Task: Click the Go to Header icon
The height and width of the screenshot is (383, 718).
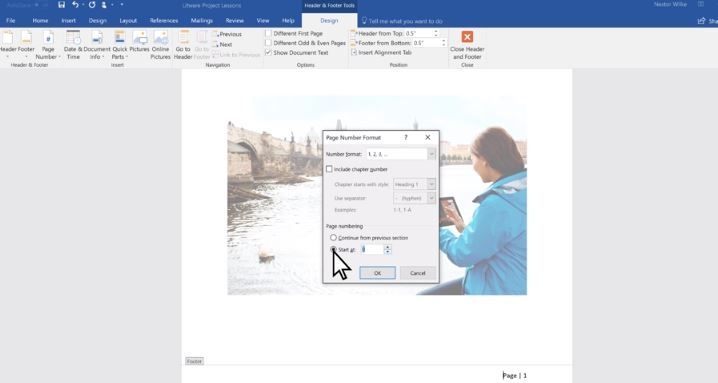Action: click(x=184, y=38)
